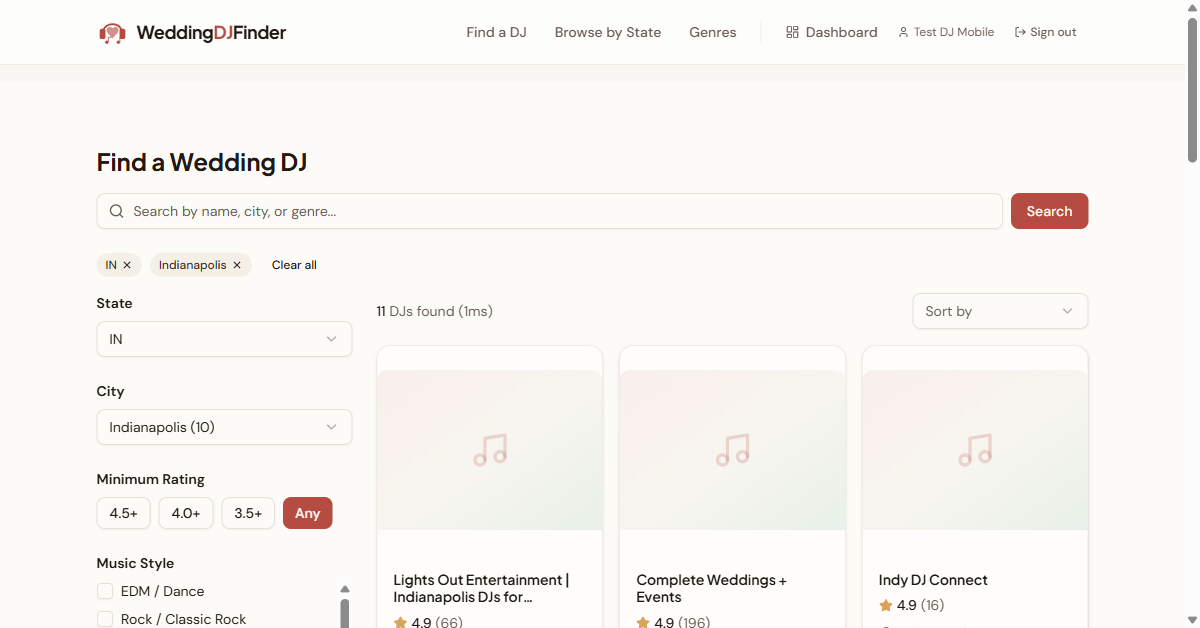This screenshot has height=628, width=1200.
Task: Enable the EDM / Dance checkbox
Action: tap(105, 591)
